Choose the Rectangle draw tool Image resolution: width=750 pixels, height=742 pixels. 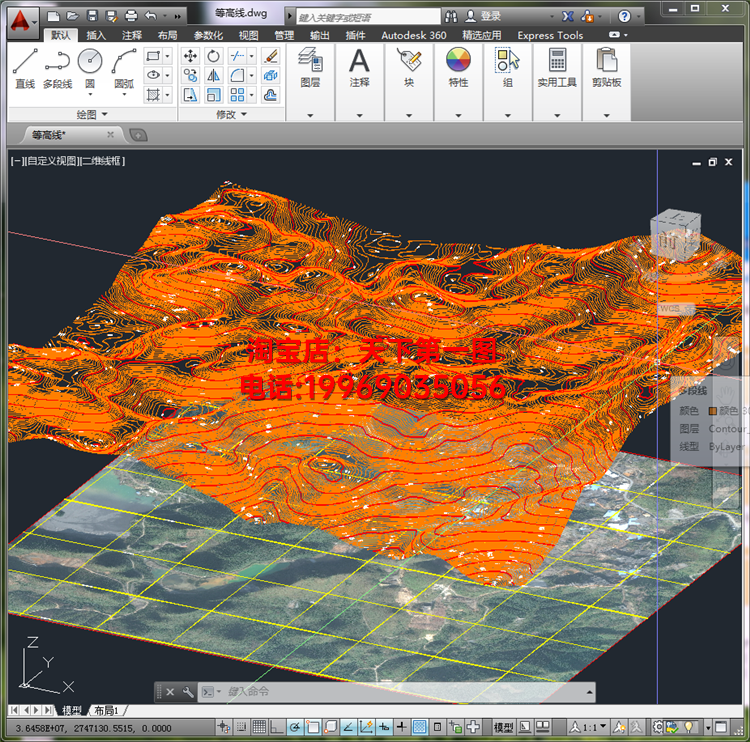click(x=153, y=56)
